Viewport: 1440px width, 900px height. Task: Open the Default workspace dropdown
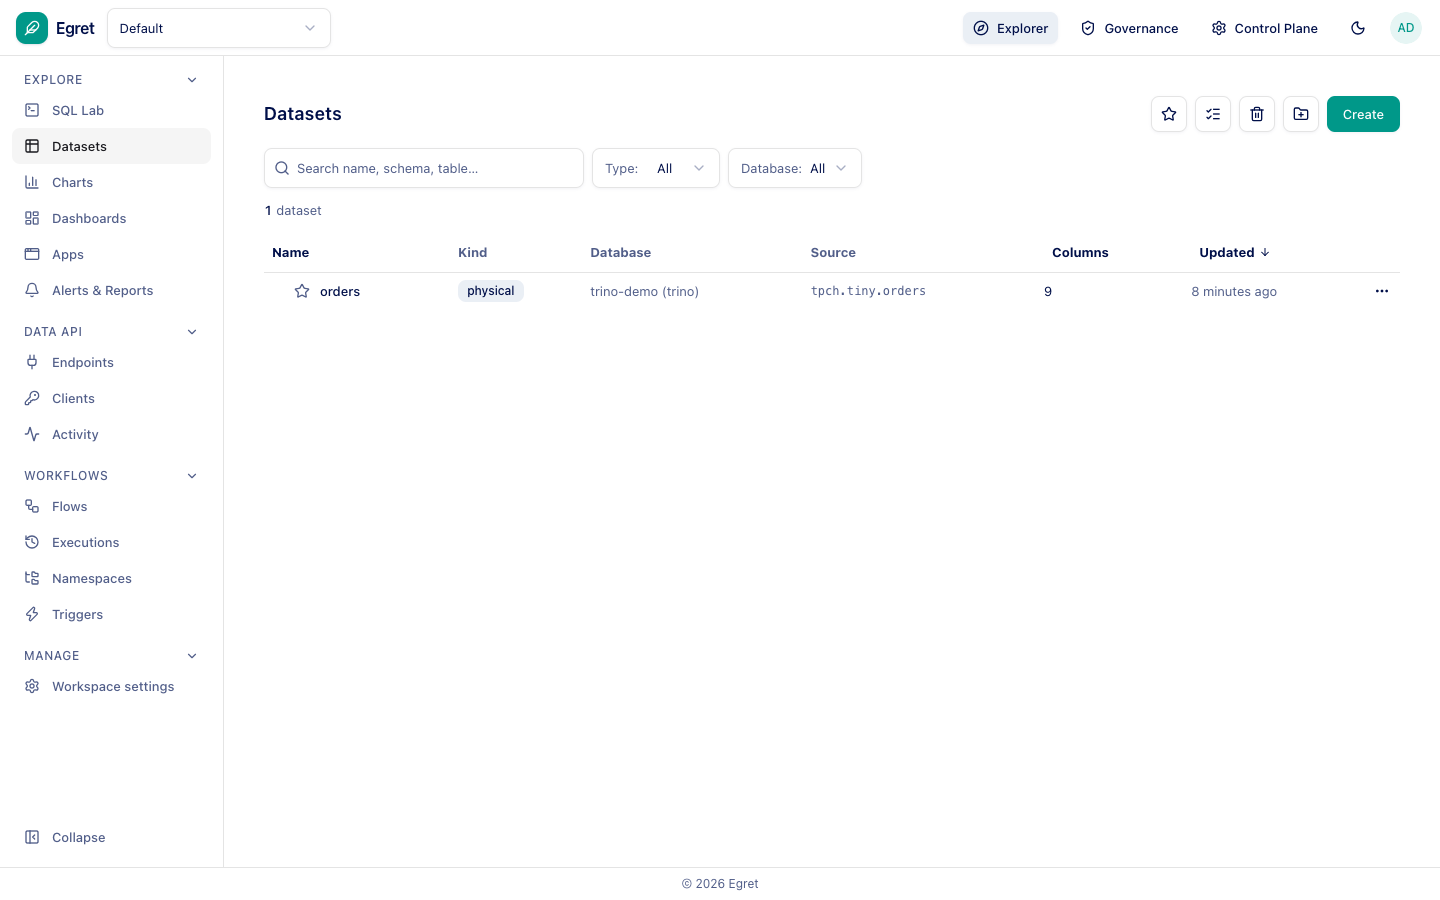[x=219, y=28]
